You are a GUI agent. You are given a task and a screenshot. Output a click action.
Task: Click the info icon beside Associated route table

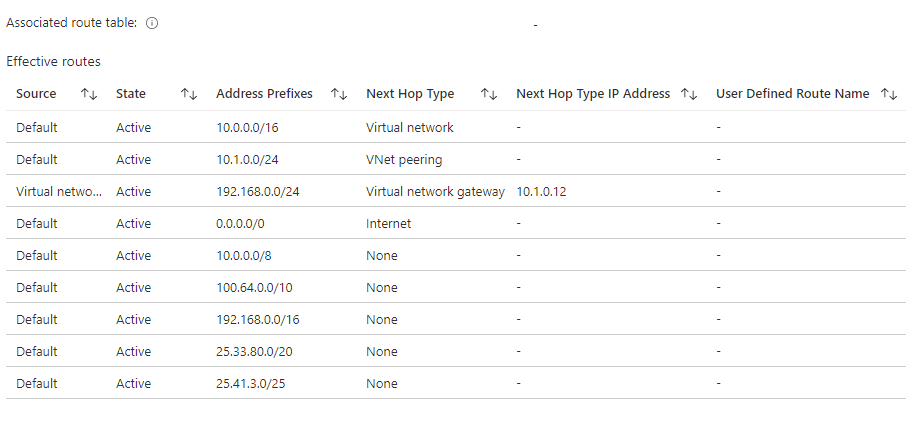(152, 24)
